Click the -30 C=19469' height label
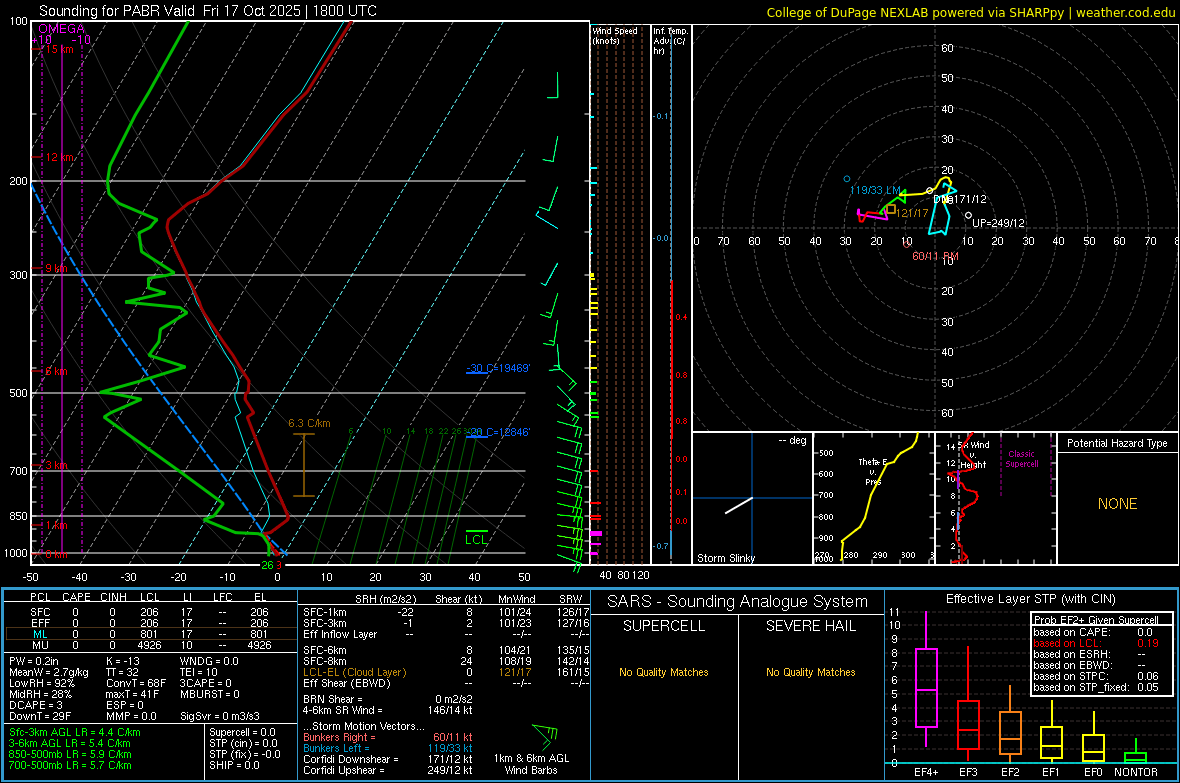Screen dimensions: 1180x783 point(498,368)
